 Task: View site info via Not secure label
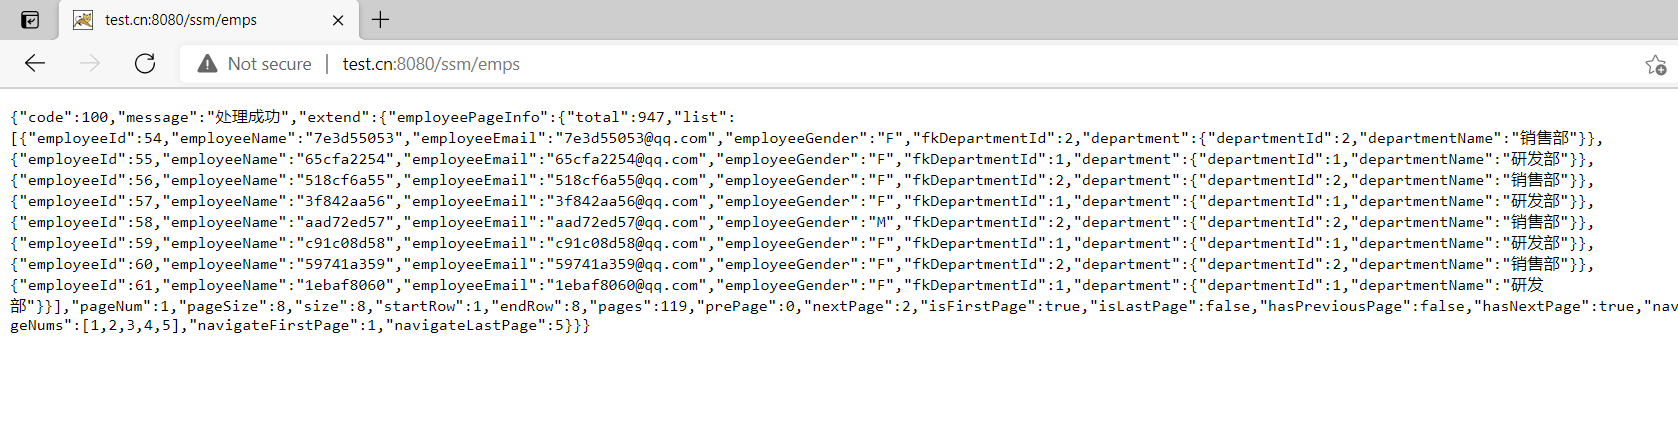click(269, 64)
